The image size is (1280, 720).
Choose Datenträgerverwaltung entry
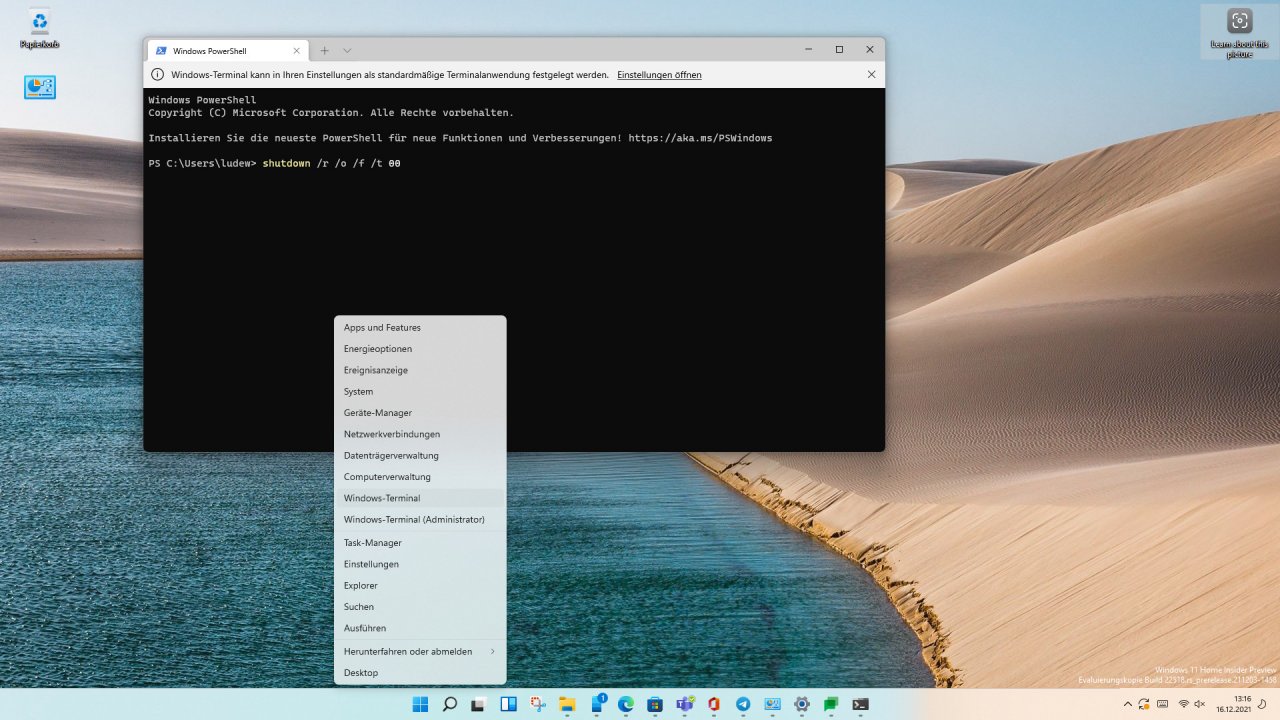point(420,455)
